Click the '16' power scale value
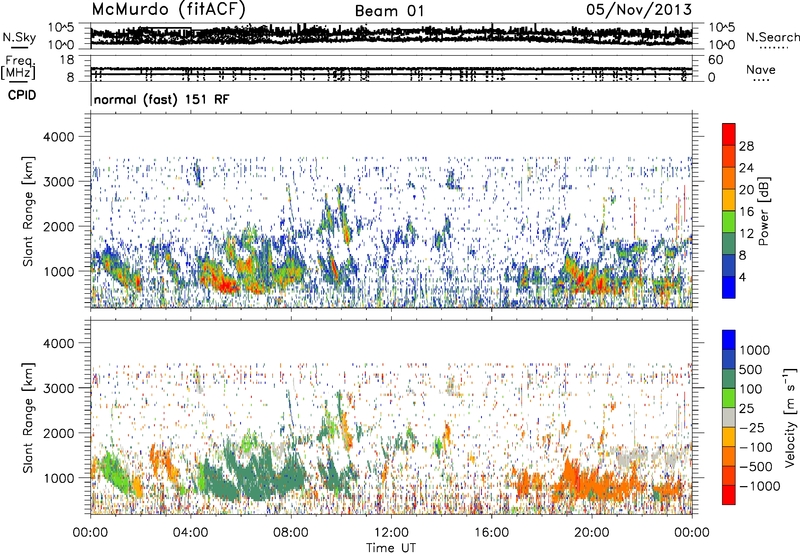 [746, 212]
